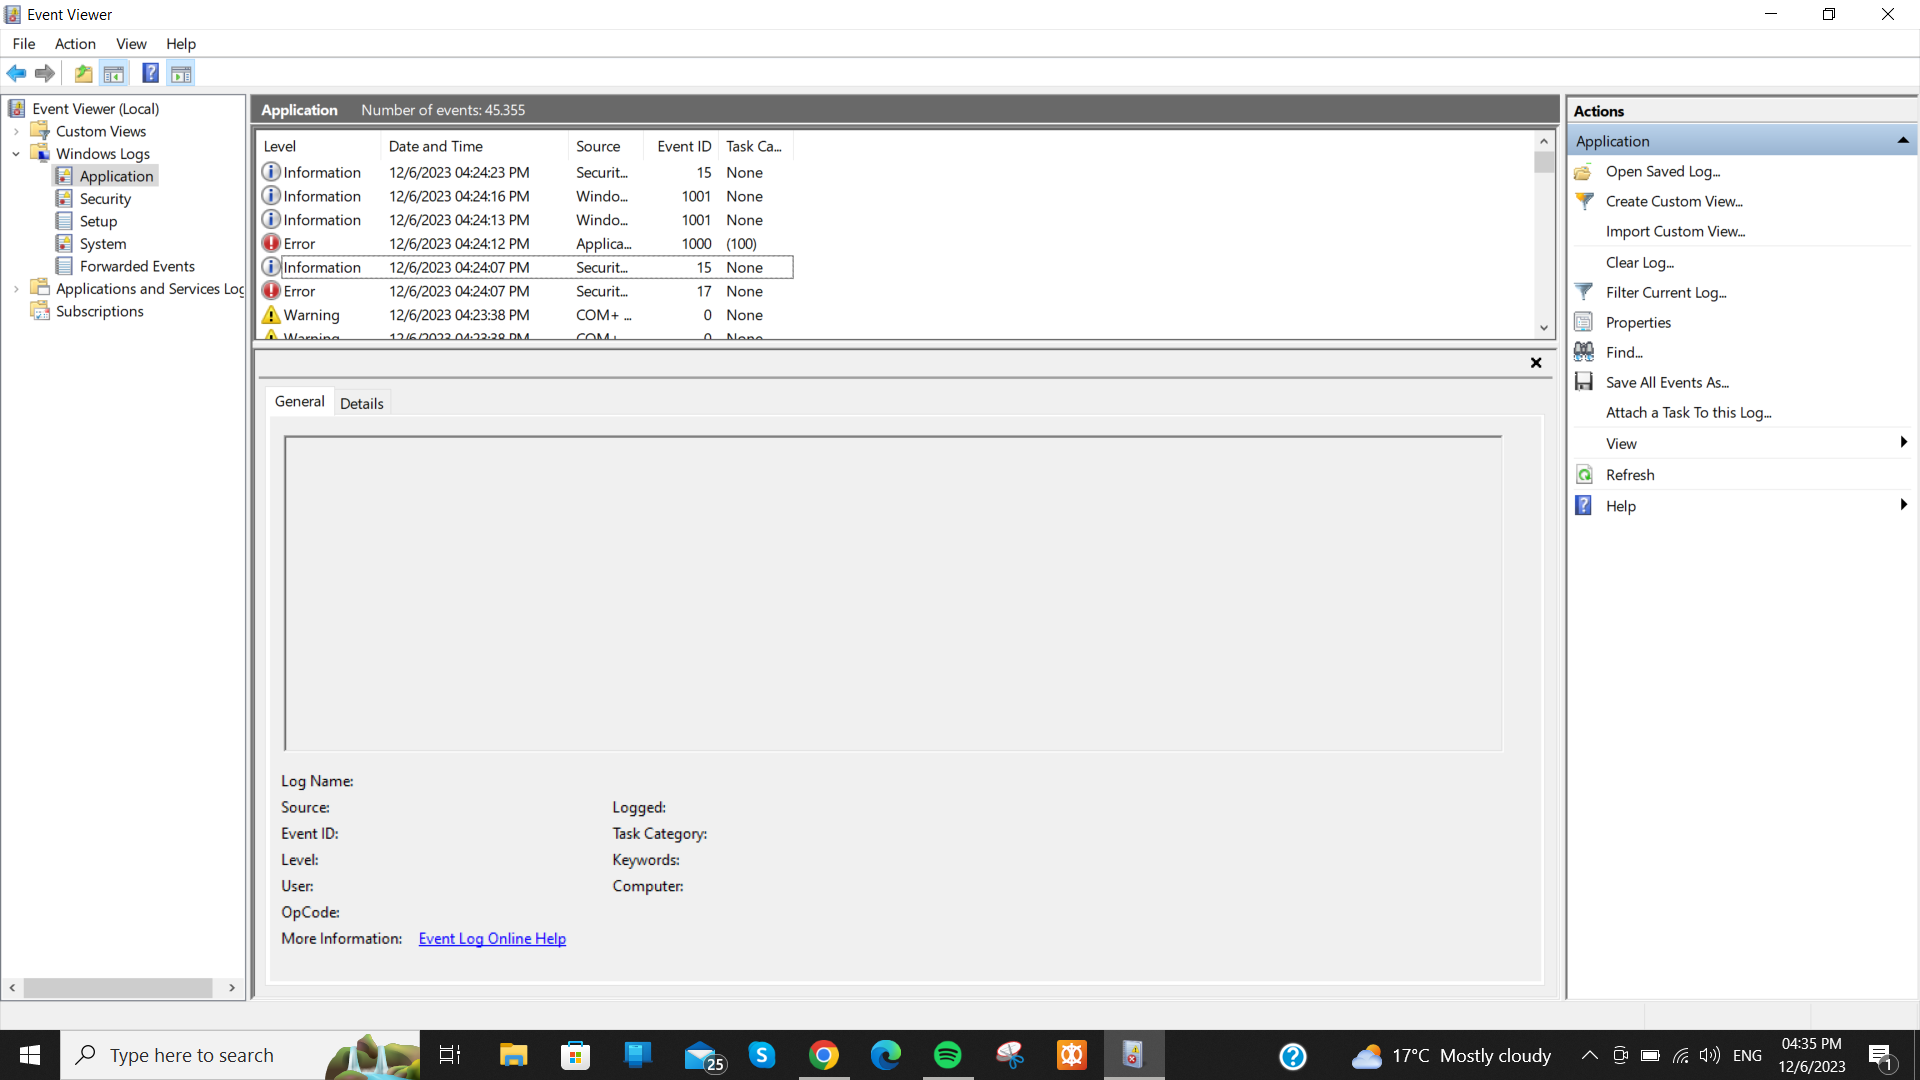Click the Find binoculars action
This screenshot has width=1920, height=1080.
1623,352
